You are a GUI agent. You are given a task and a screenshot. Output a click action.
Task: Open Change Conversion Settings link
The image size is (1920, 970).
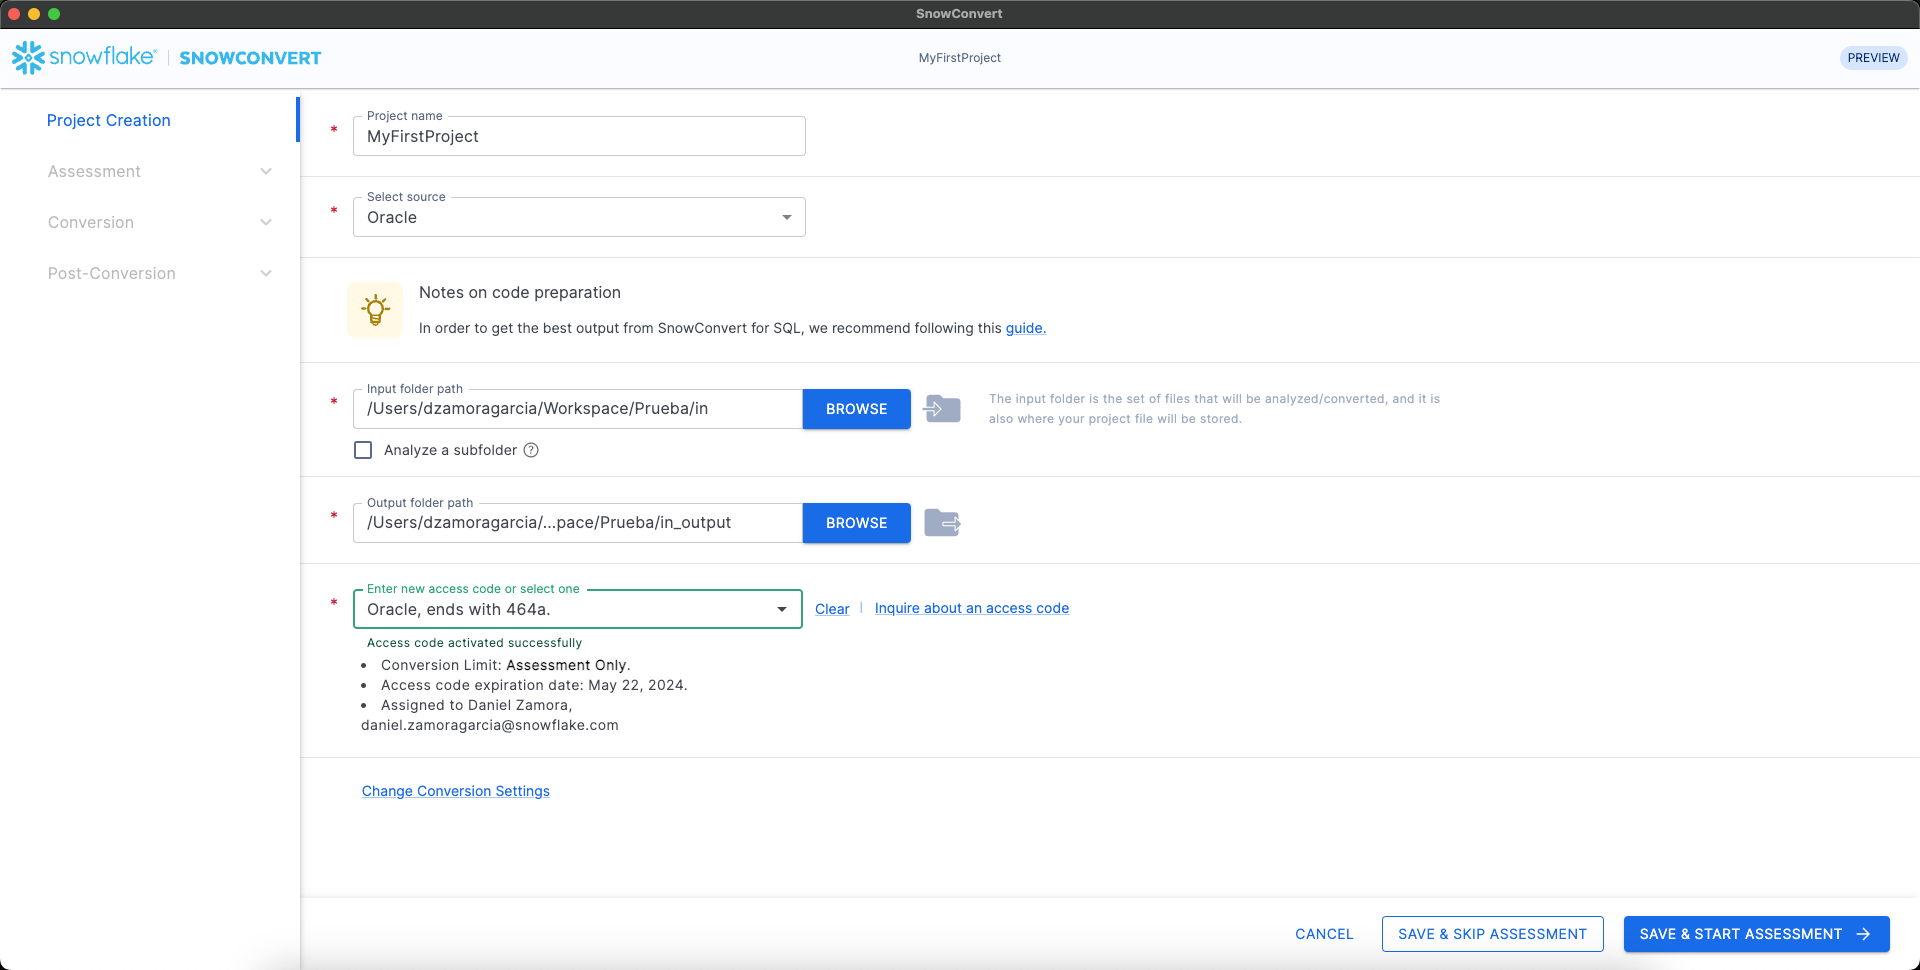(x=456, y=791)
